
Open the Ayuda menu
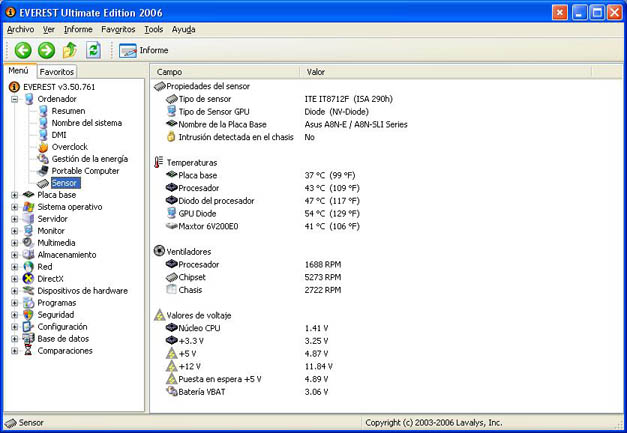pyautogui.click(x=184, y=29)
